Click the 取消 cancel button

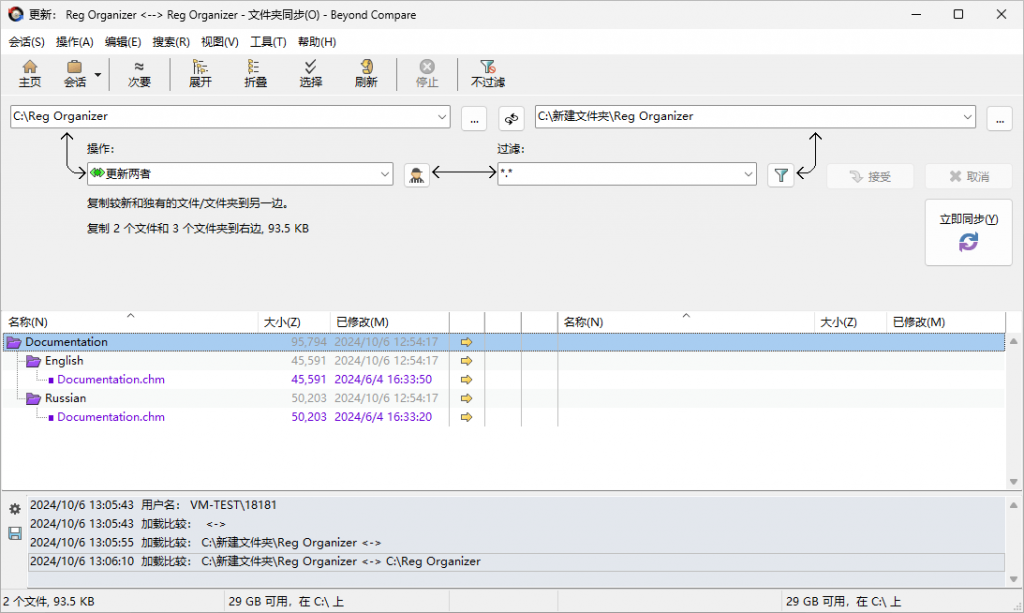[x=969, y=176]
